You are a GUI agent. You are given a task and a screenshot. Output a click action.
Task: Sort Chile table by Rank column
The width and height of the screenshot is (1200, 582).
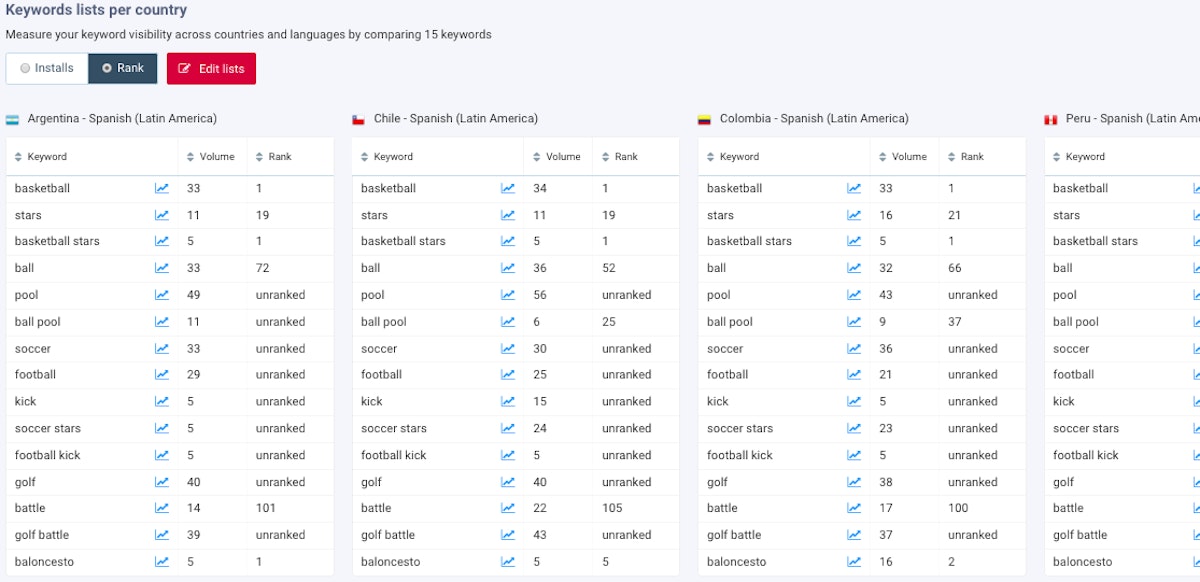point(620,157)
